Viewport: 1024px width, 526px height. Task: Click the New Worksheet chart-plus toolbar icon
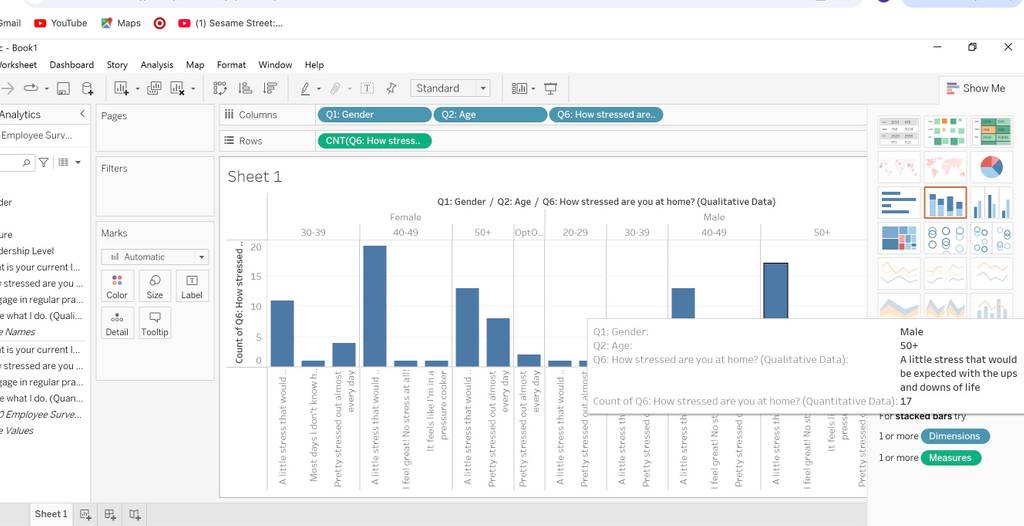click(121, 88)
